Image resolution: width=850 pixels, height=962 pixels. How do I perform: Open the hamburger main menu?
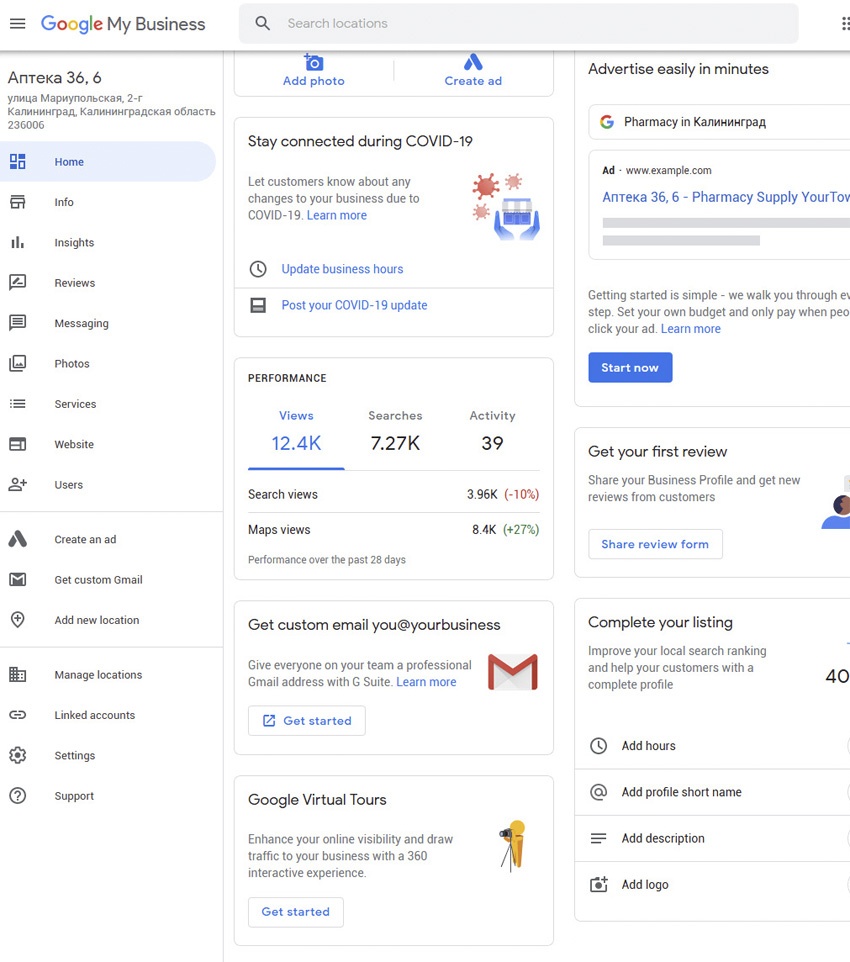(18, 24)
